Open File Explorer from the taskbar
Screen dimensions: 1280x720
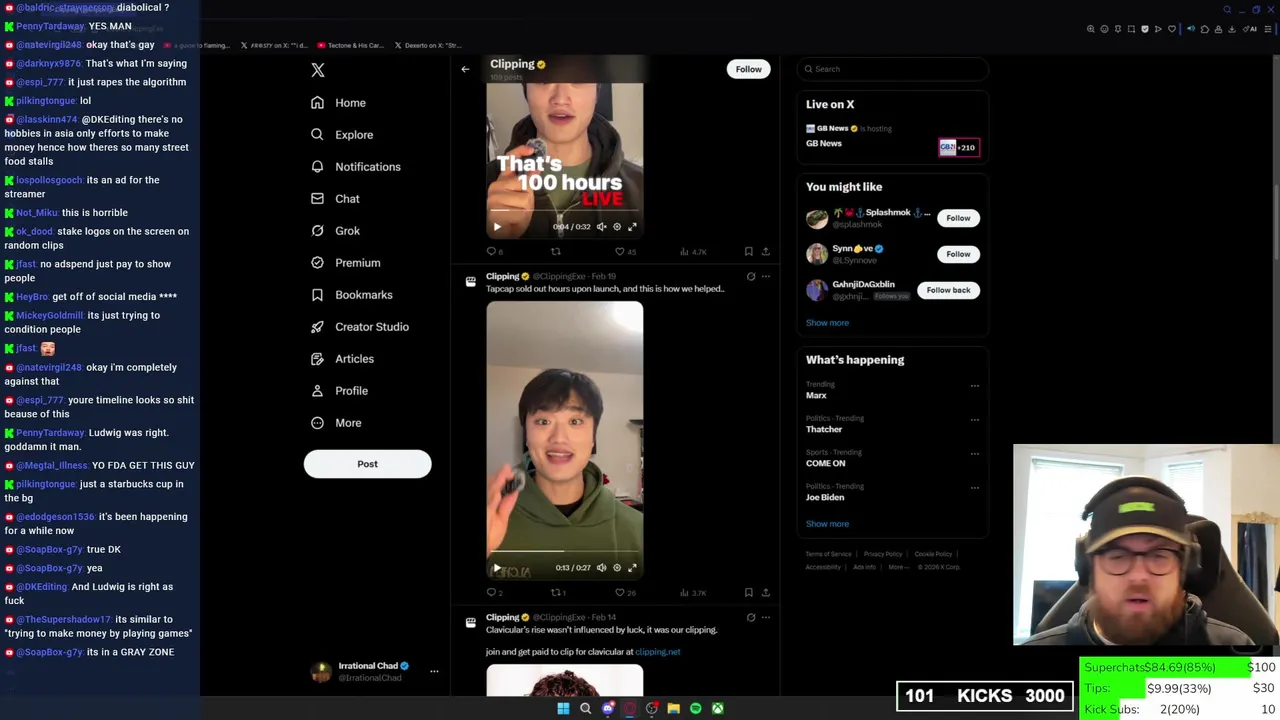tap(673, 709)
